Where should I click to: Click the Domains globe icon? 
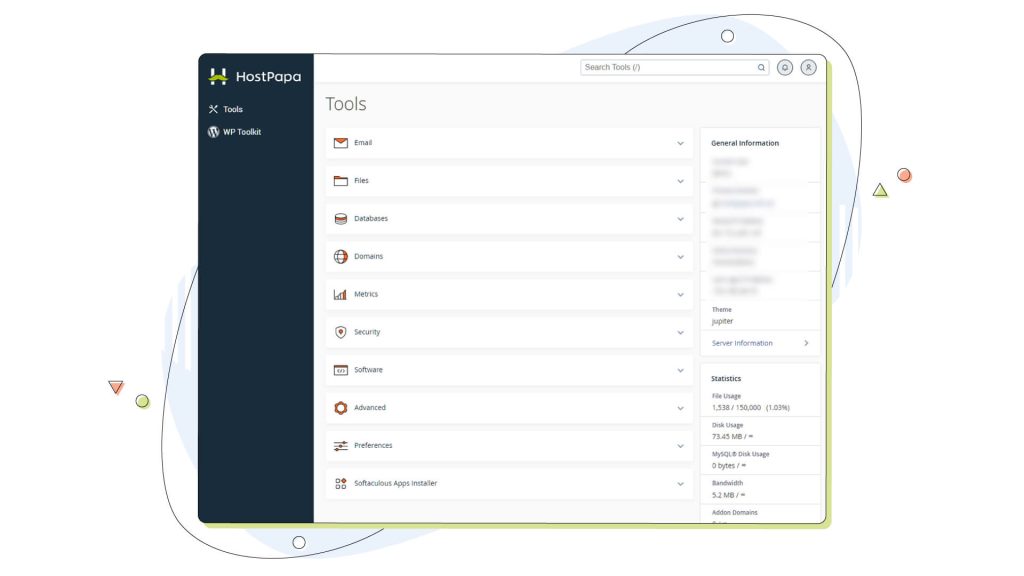point(341,257)
